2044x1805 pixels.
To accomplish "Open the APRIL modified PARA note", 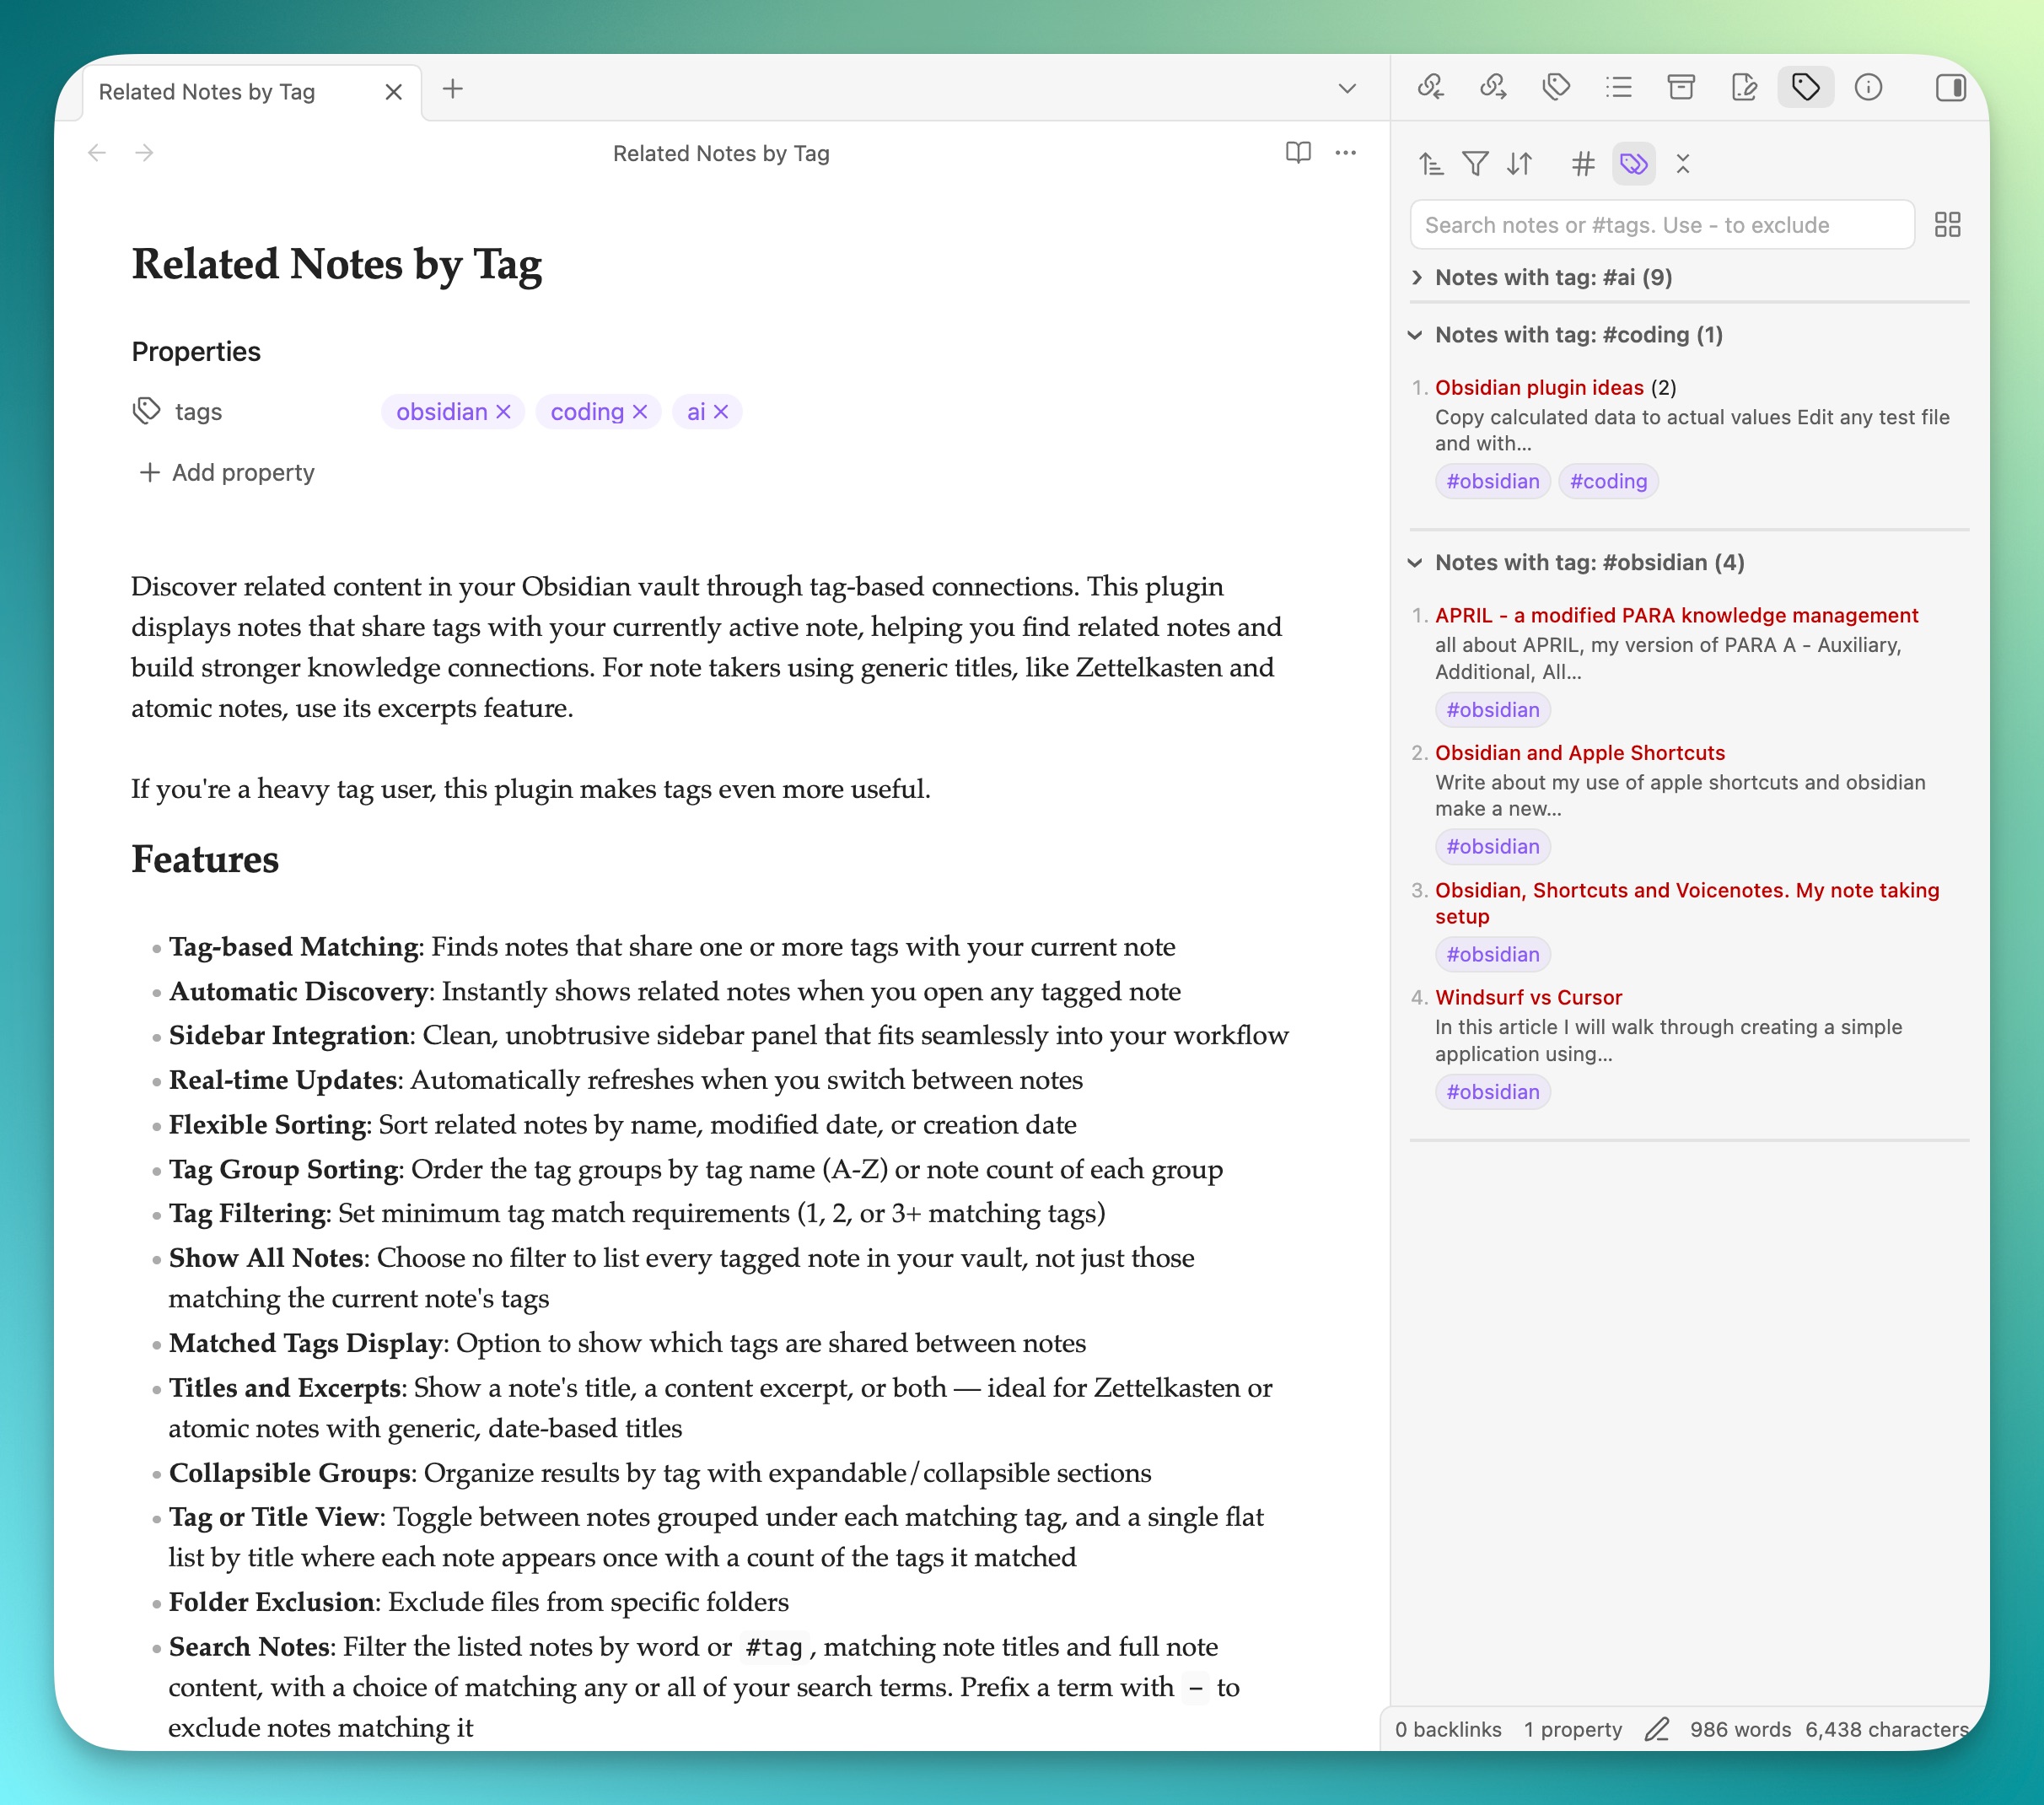I will click(x=1677, y=616).
